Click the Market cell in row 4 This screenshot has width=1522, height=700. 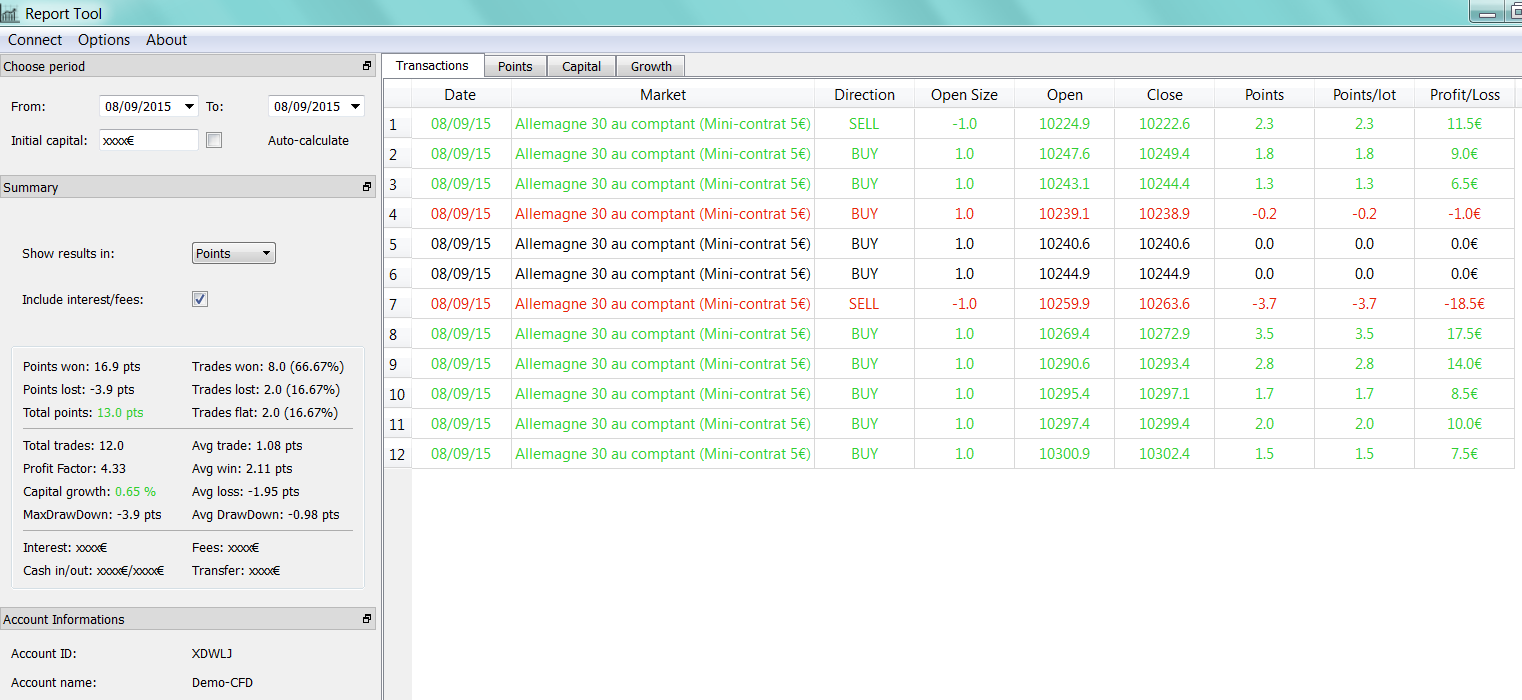click(662, 214)
